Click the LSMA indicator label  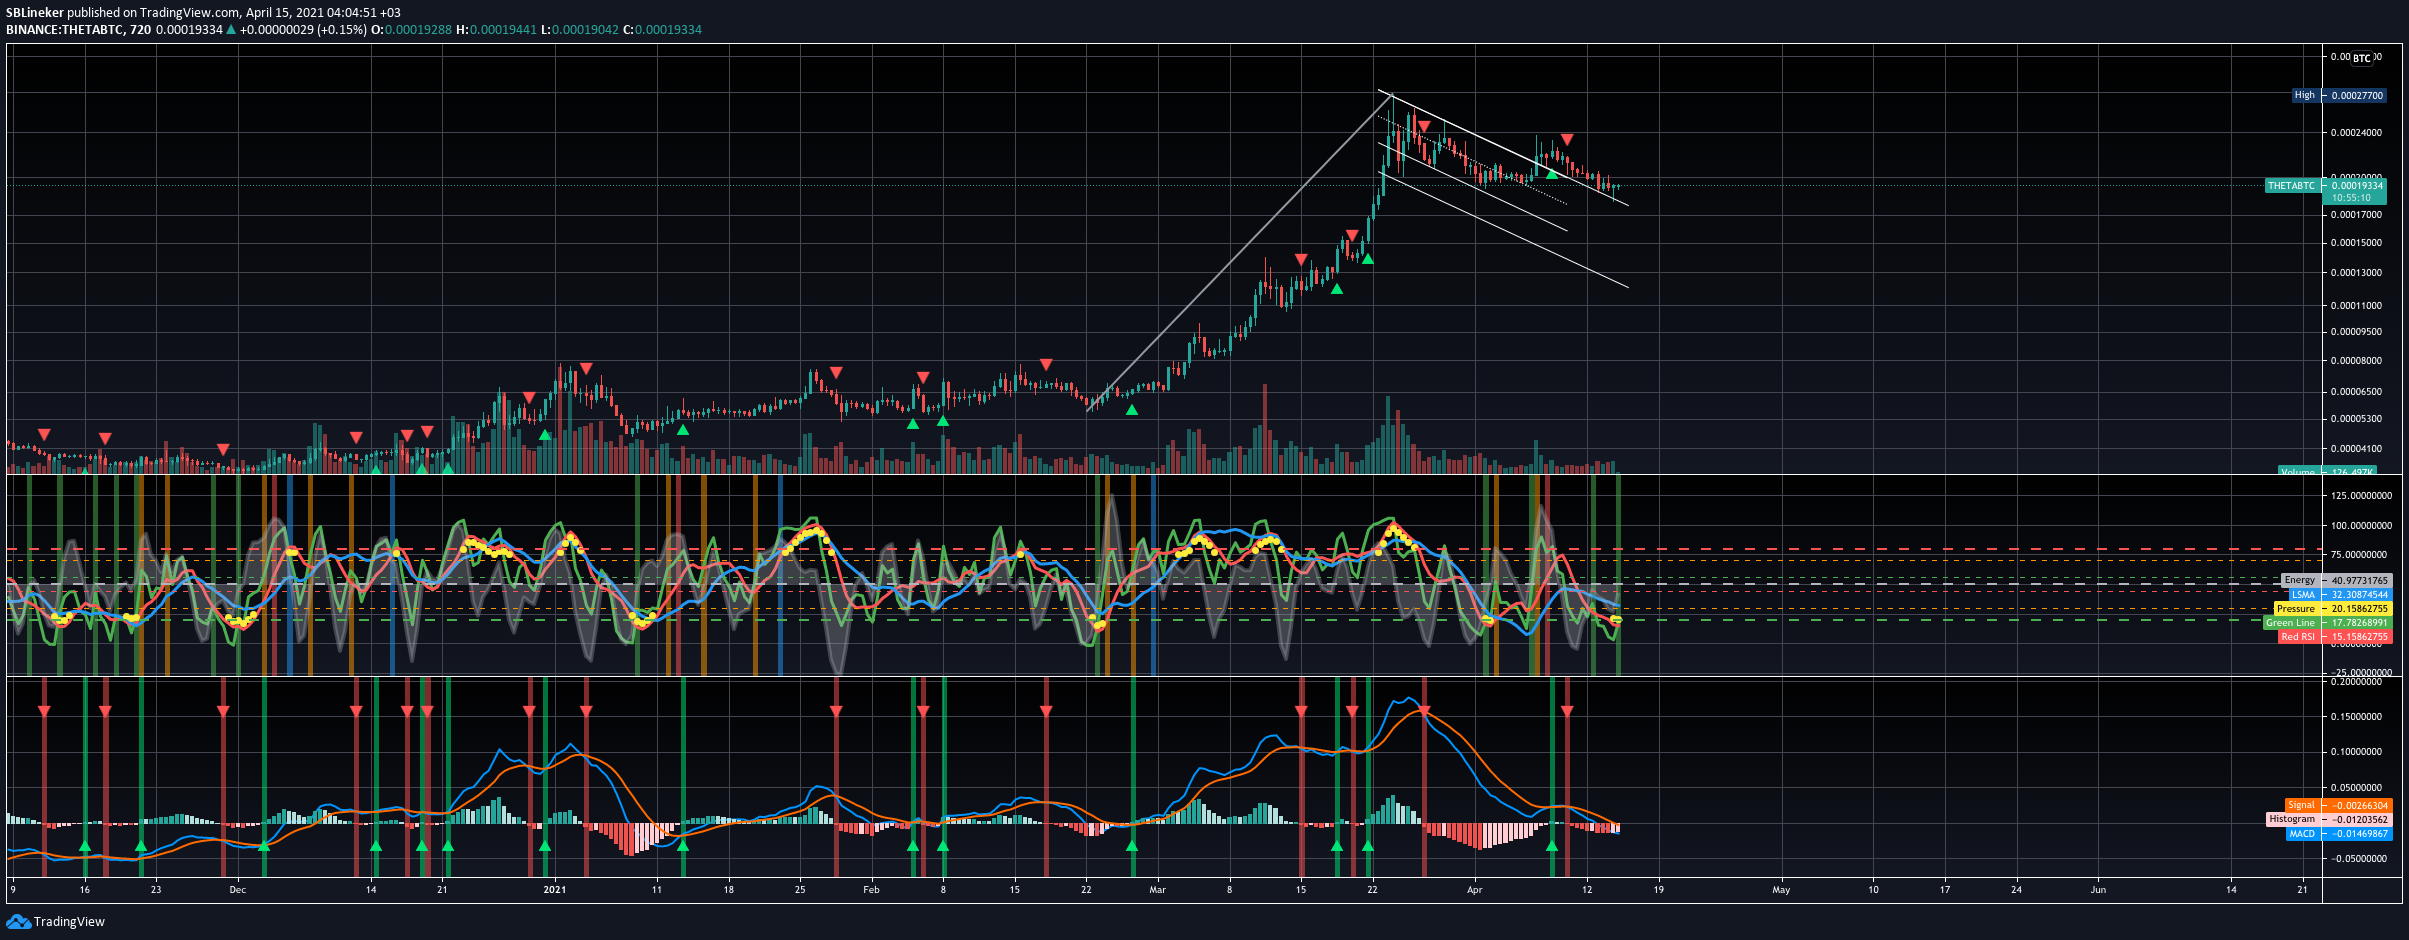pyautogui.click(x=2303, y=594)
